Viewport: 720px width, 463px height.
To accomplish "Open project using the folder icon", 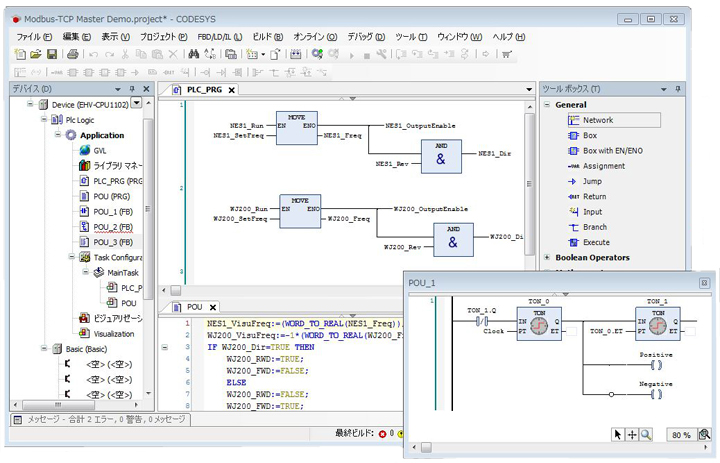I will pyautogui.click(x=36, y=54).
